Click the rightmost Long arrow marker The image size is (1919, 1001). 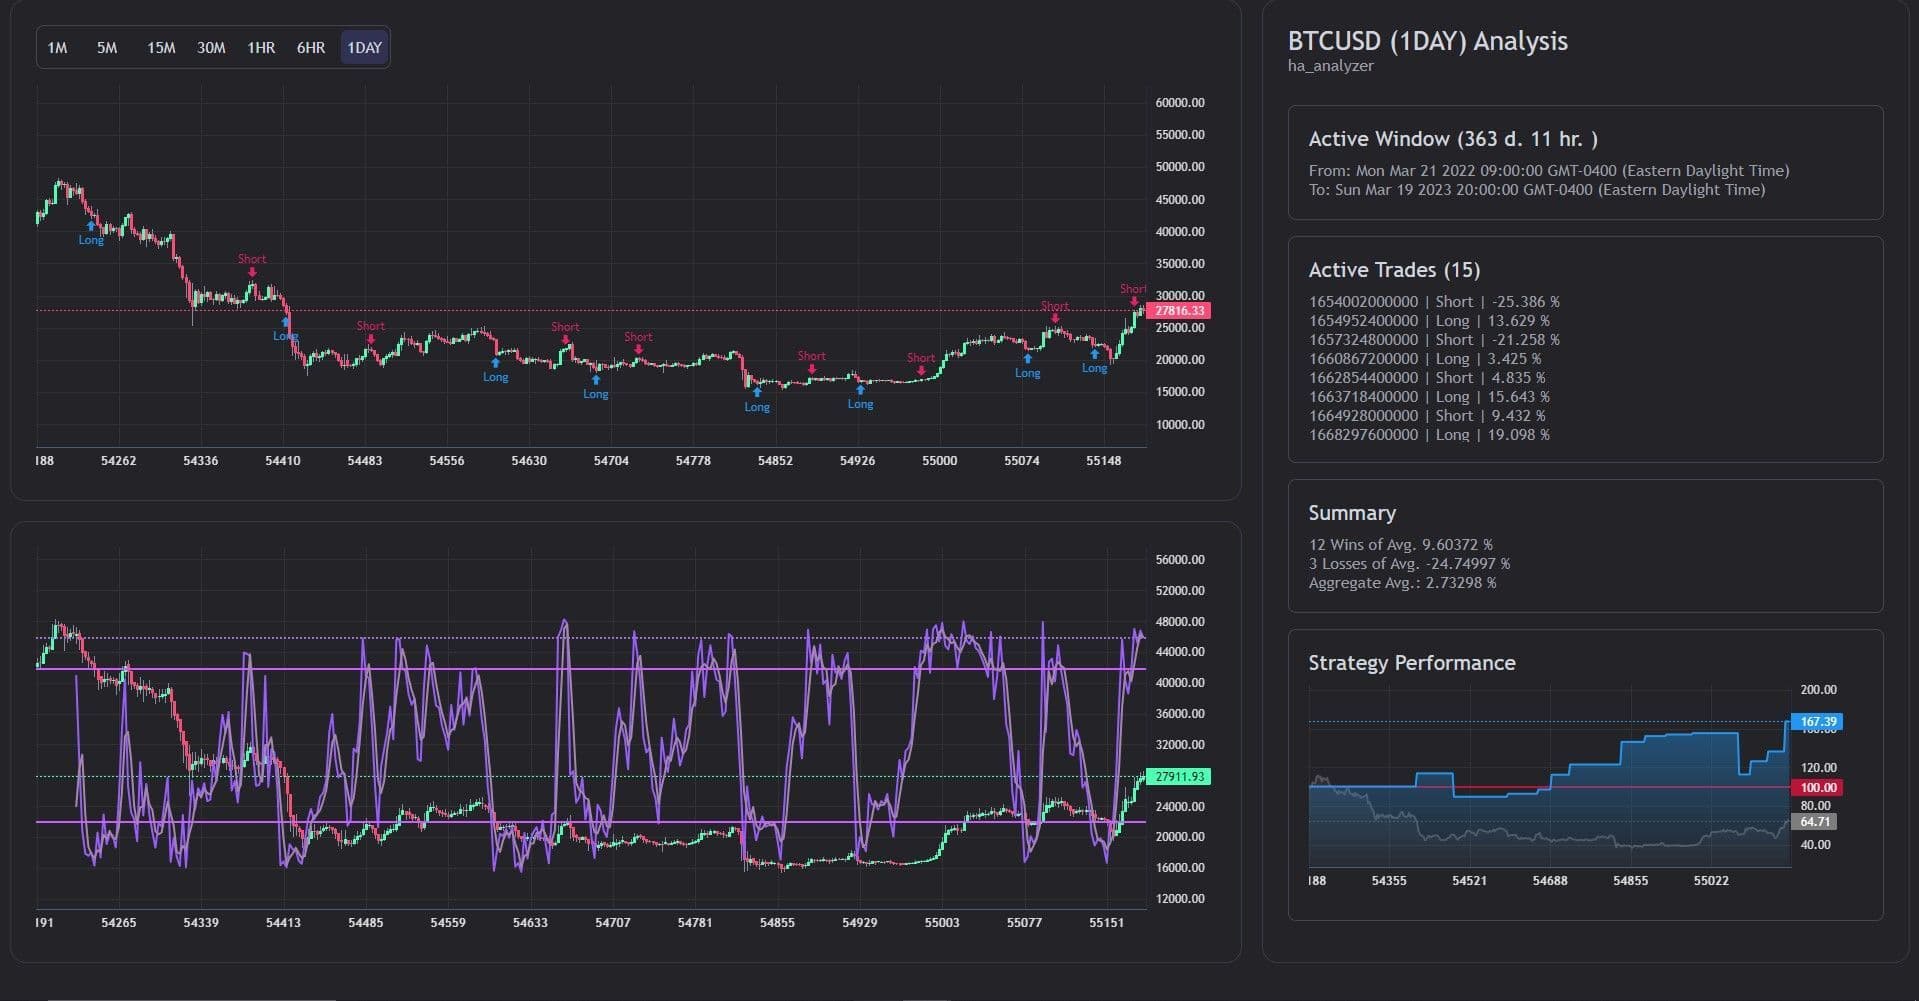[1094, 355]
